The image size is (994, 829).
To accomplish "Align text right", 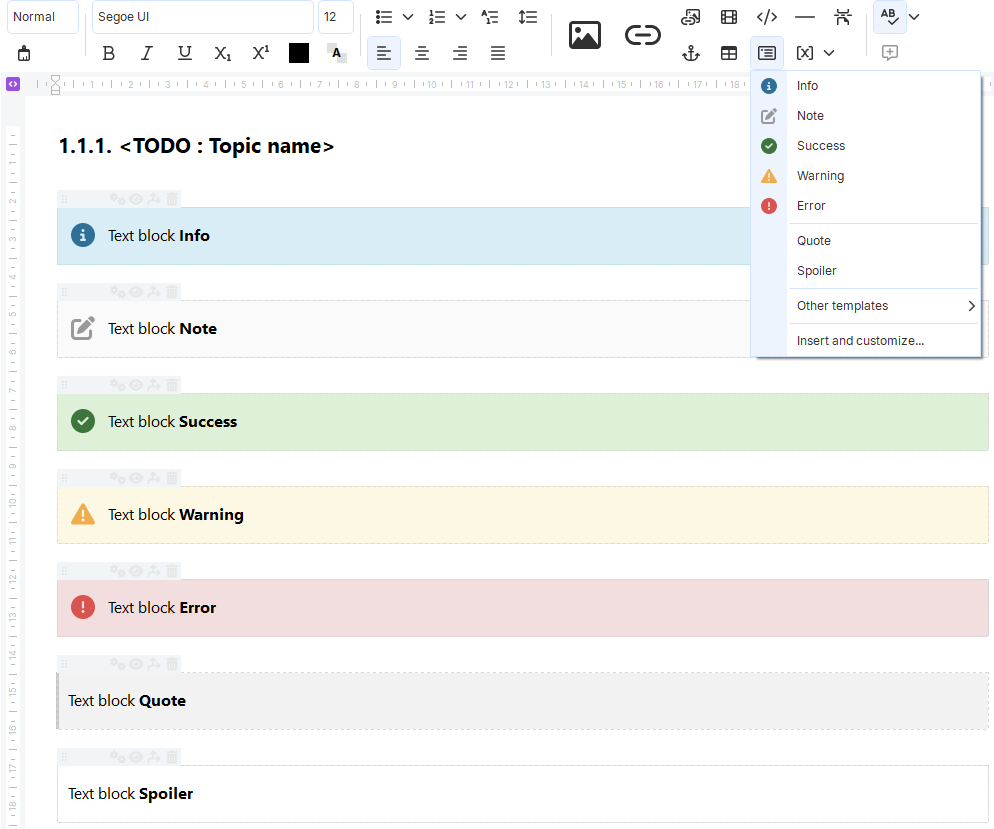I will (x=460, y=53).
